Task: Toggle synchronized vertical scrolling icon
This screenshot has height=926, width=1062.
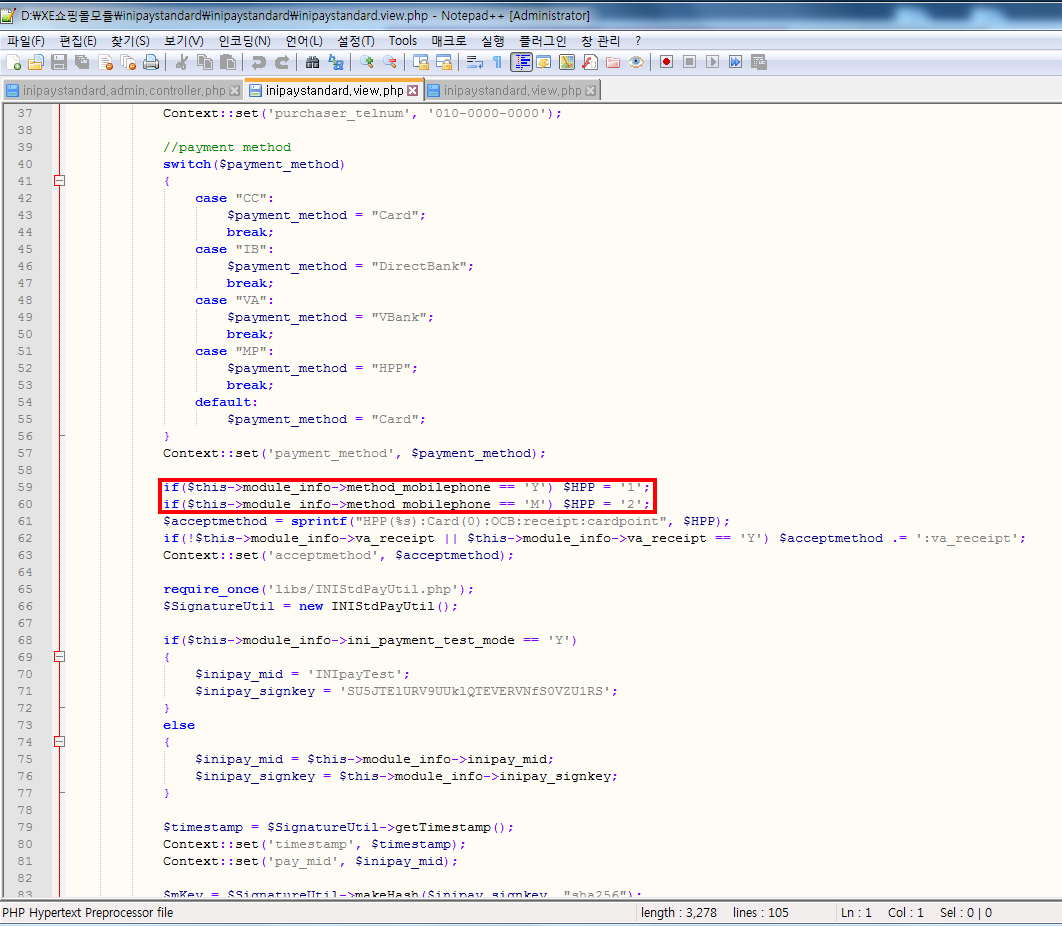Action: coord(421,62)
